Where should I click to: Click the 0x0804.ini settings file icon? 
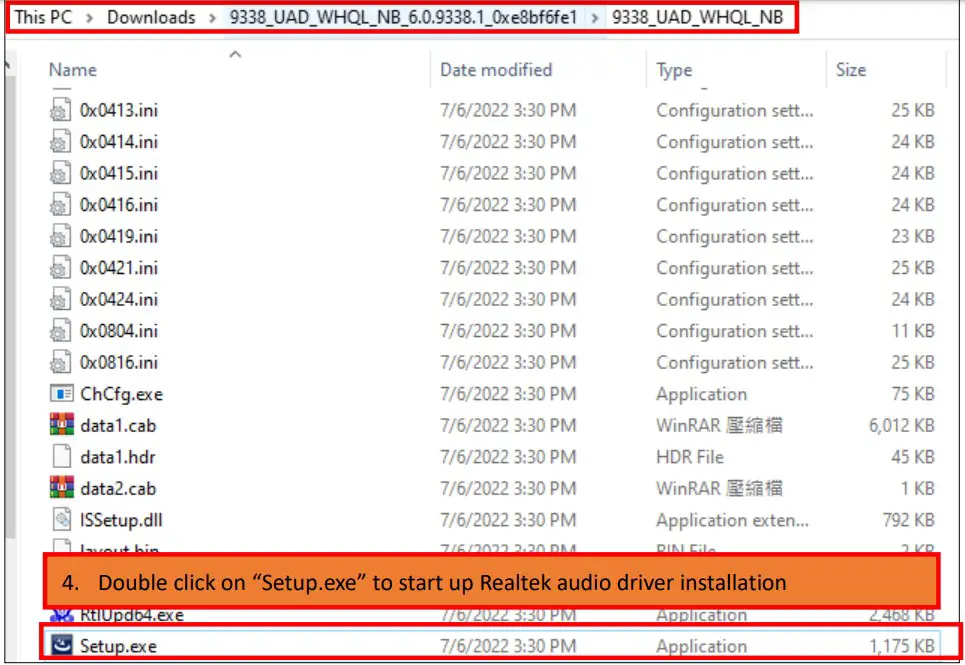tap(62, 330)
